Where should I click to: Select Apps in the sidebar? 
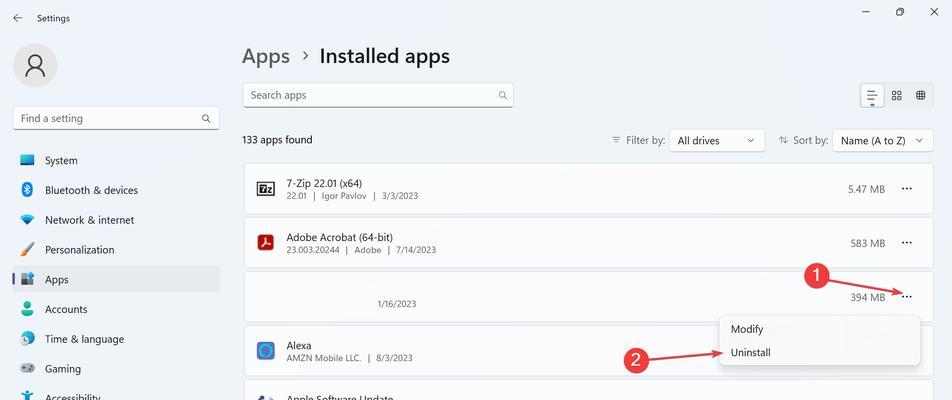coord(116,279)
